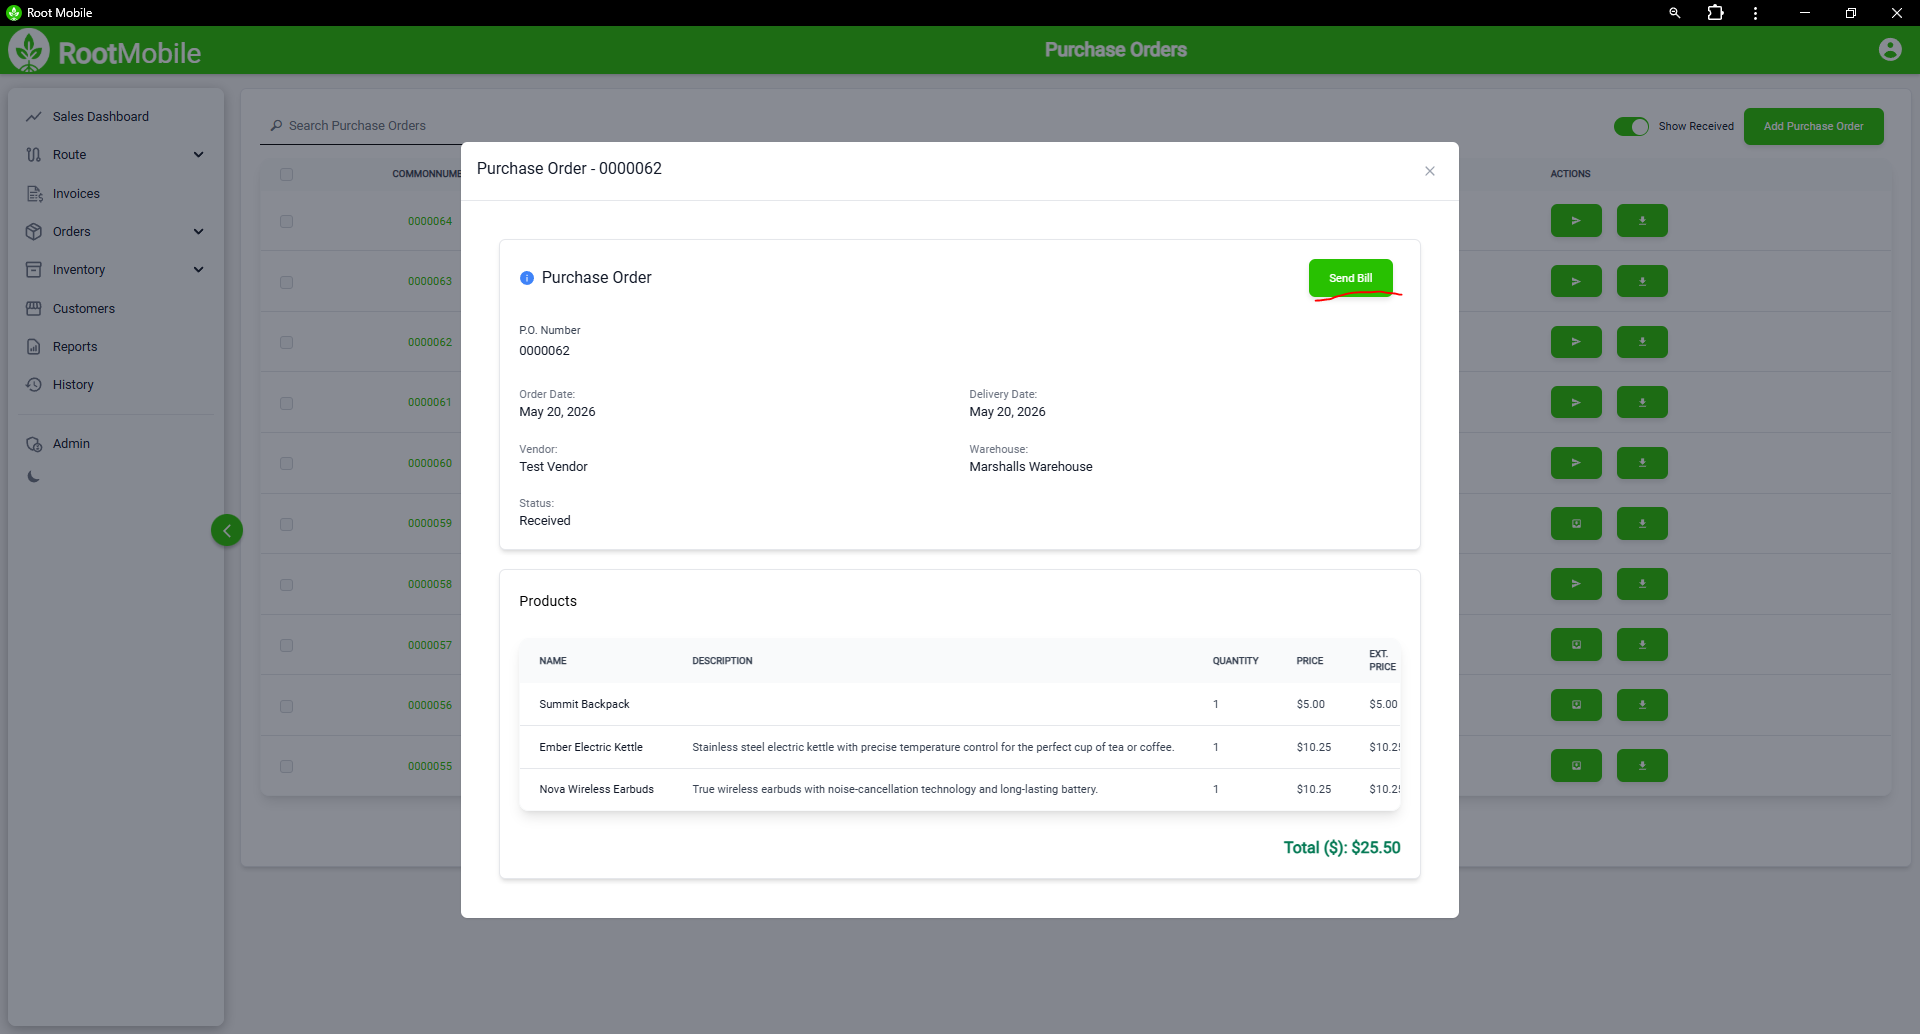Click the Orders box icon
The height and width of the screenshot is (1034, 1920).
pyautogui.click(x=34, y=232)
